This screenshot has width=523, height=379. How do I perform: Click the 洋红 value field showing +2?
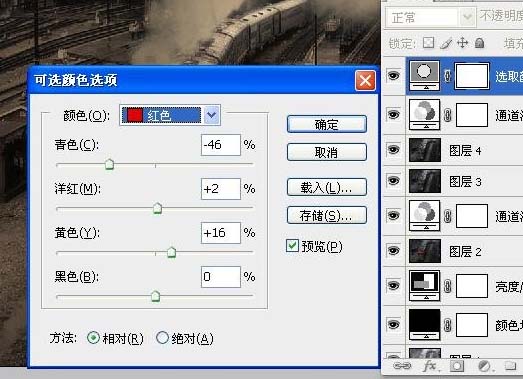click(x=221, y=189)
